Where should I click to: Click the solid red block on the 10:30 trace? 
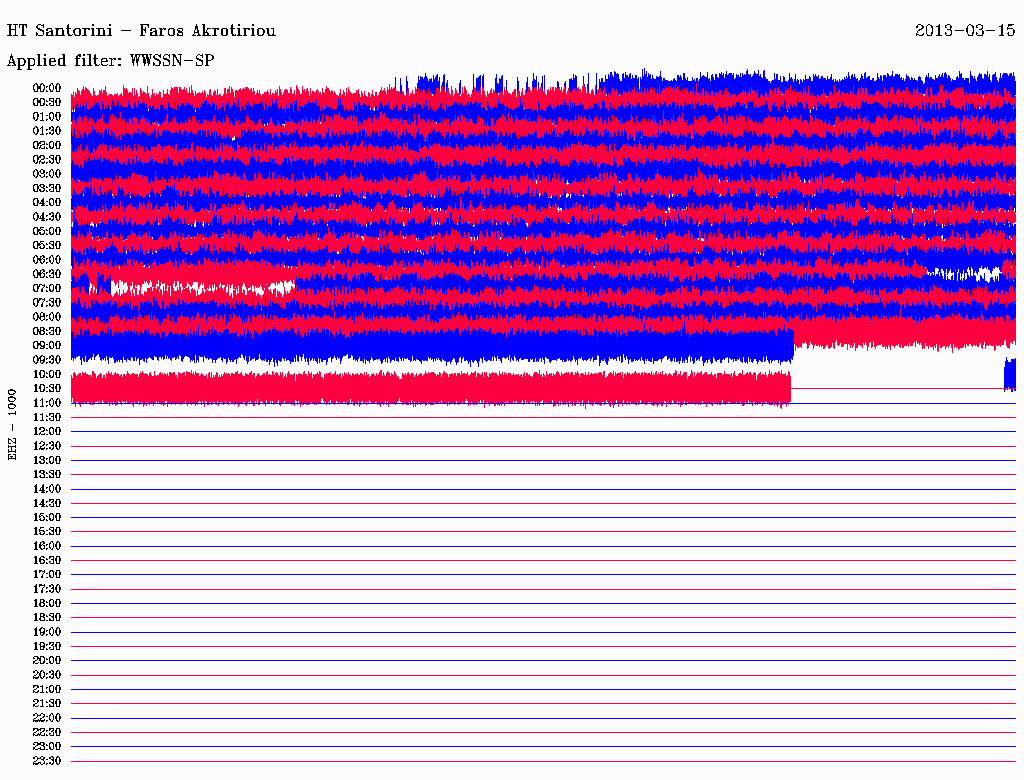(x=430, y=388)
